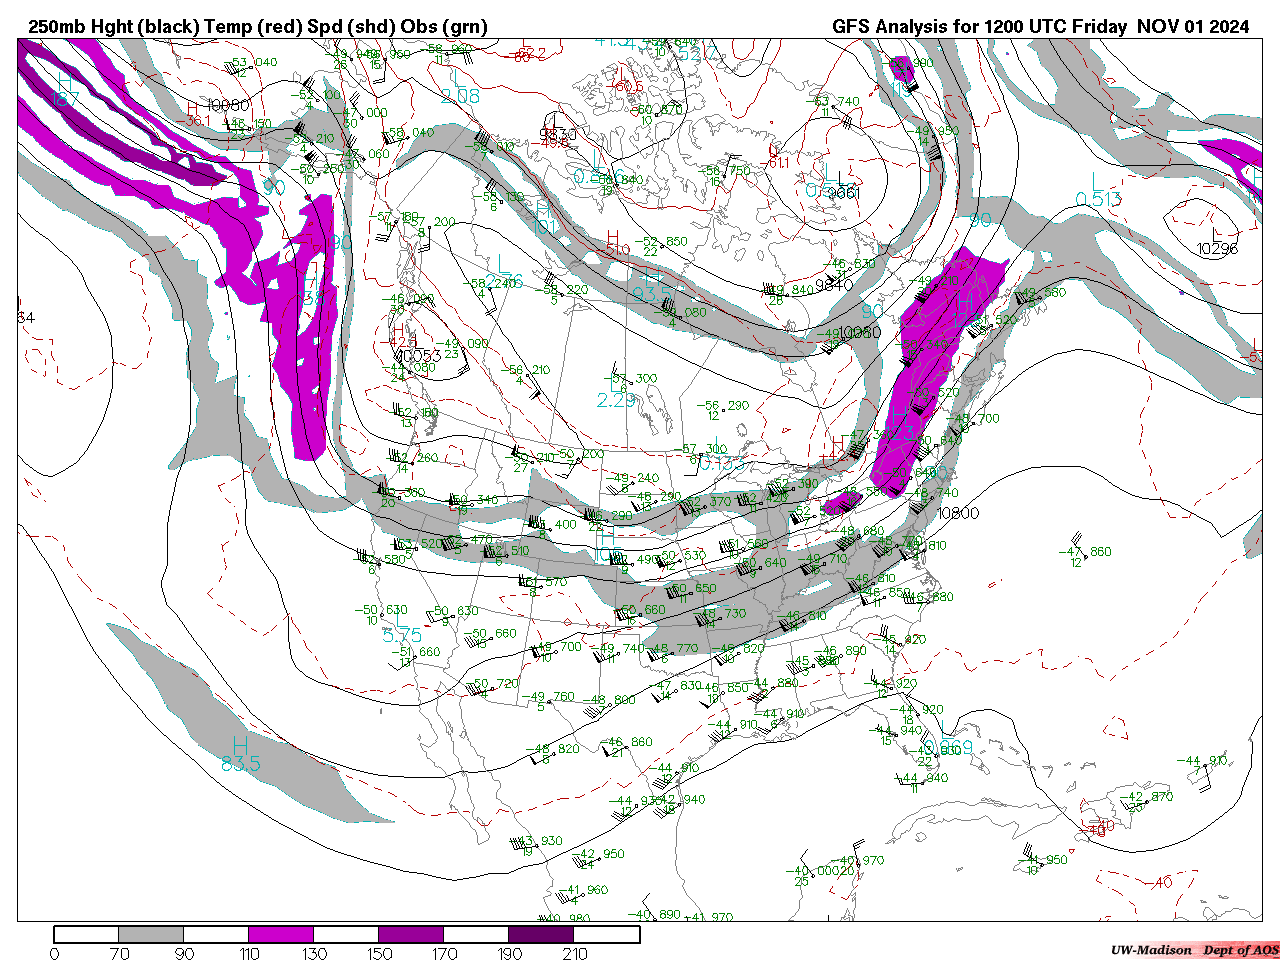Click the magenta 110-130 legend swatch
1280x960 pixels.
coord(281,934)
